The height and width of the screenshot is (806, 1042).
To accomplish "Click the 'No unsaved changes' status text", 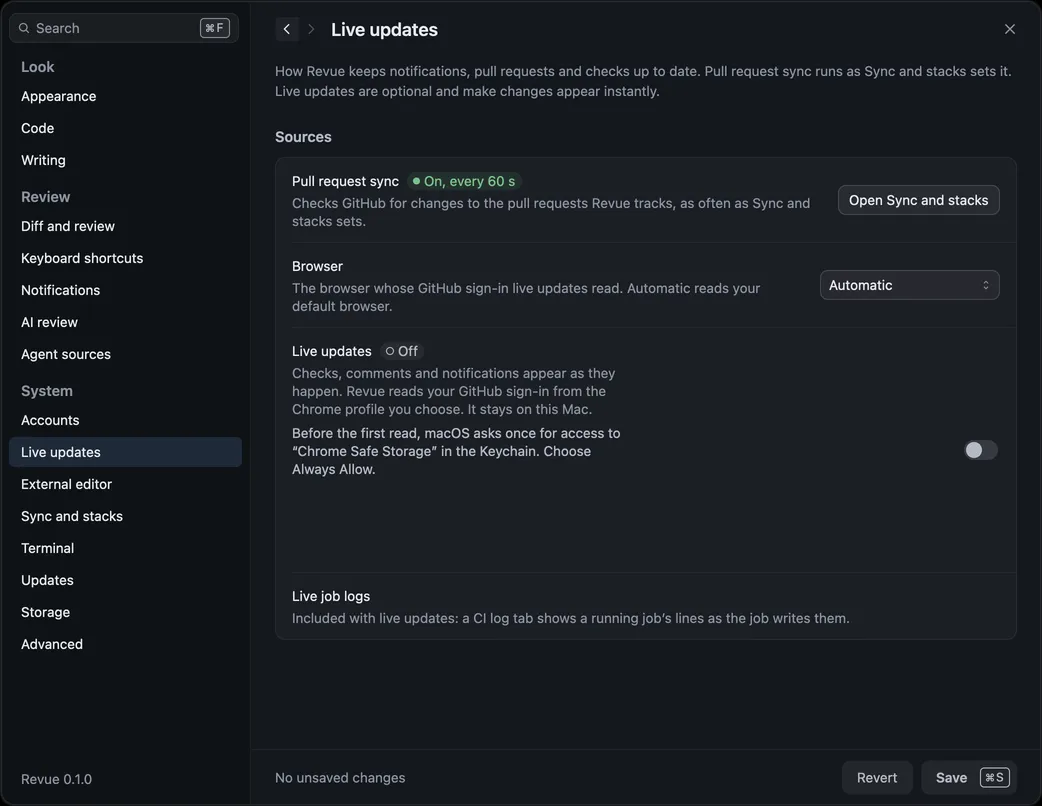I will pos(340,777).
